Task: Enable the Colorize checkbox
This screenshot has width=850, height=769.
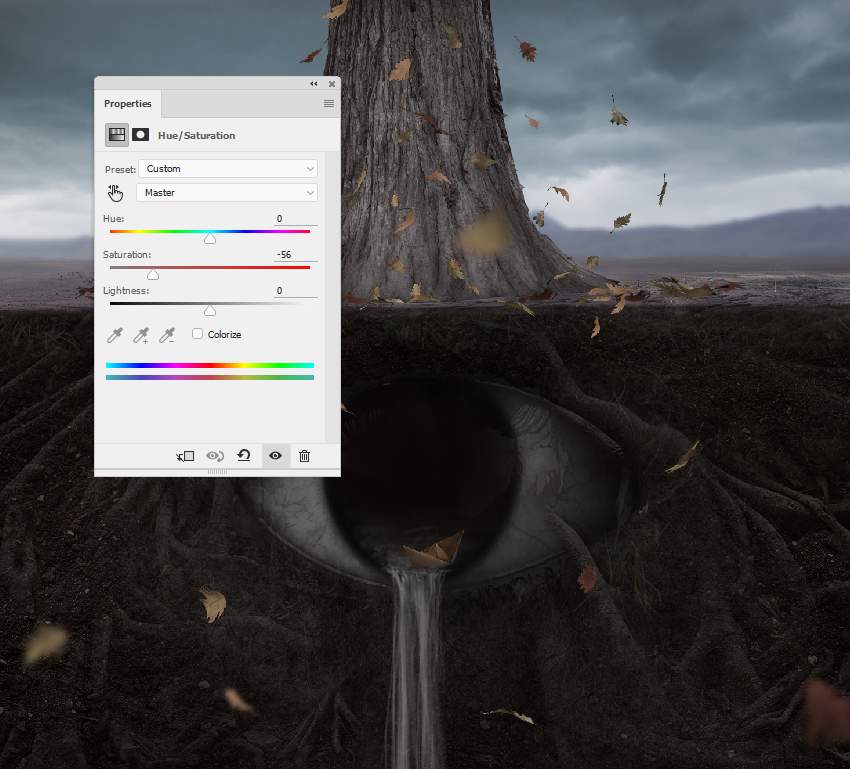Action: click(197, 334)
